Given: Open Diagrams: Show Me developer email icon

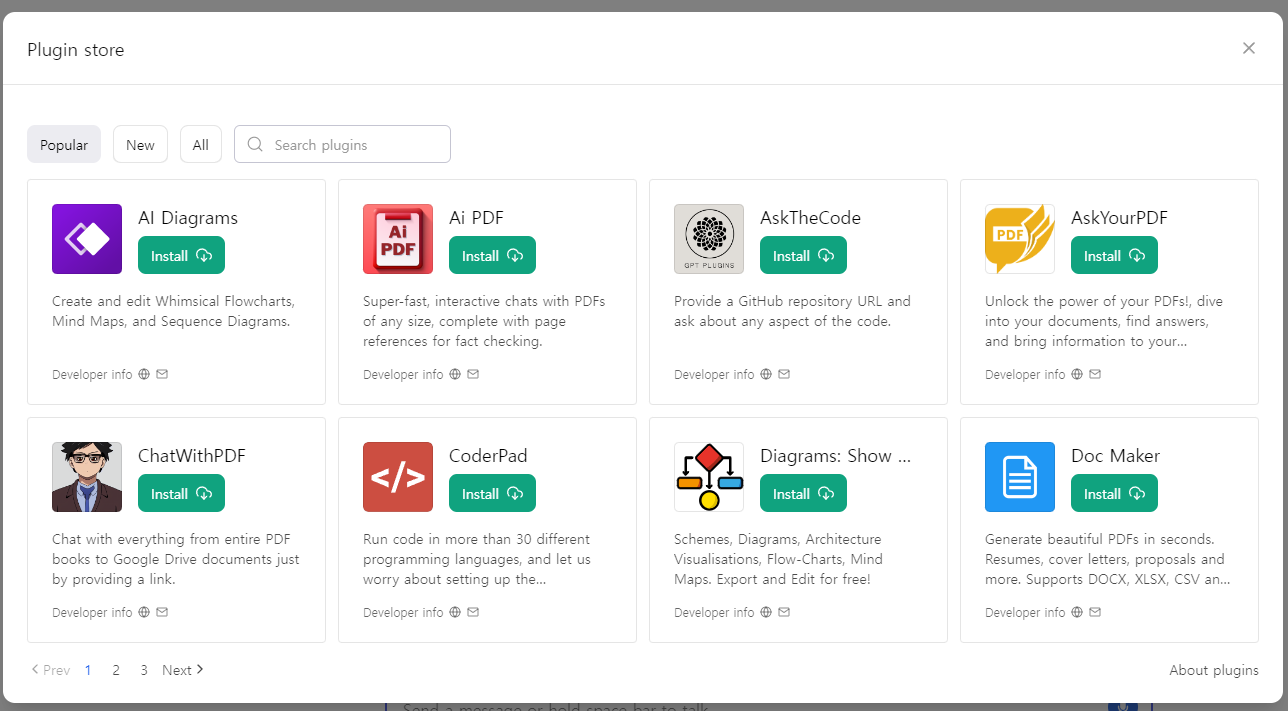Looking at the screenshot, I should [784, 612].
